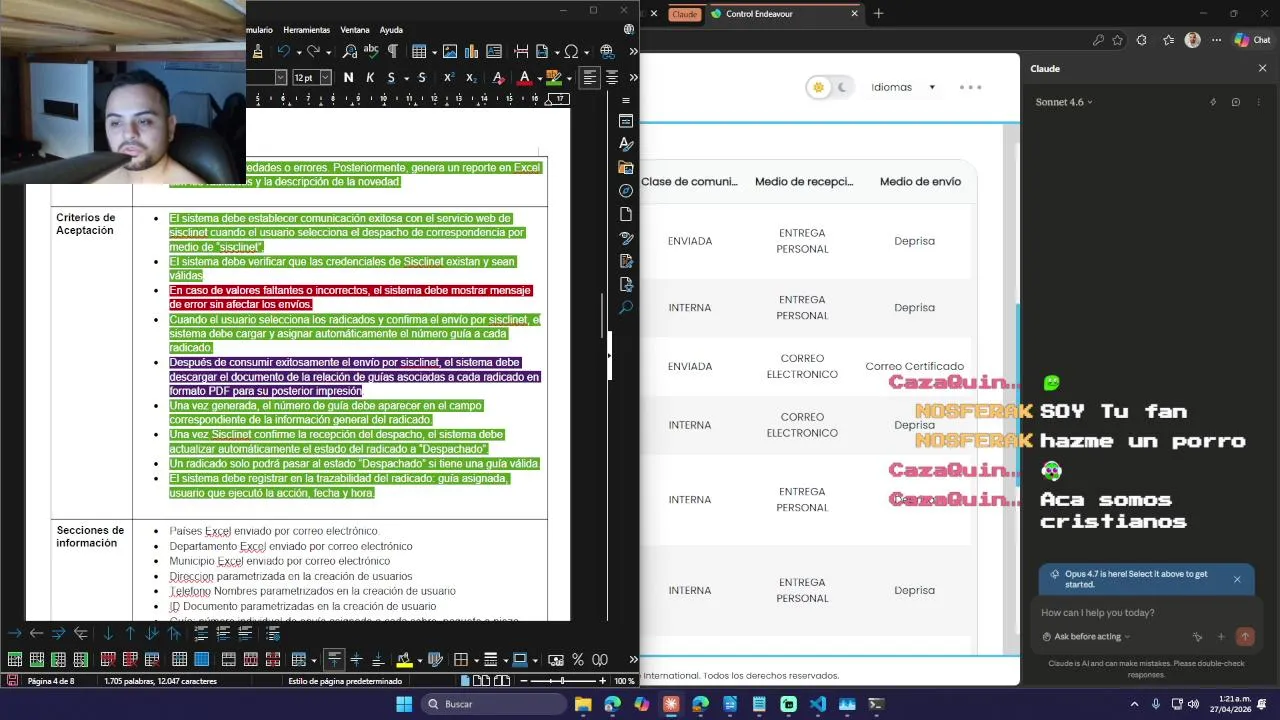This screenshot has height=720, width=1280.
Task: Click the Redo arrow in Writer toolbar
Action: tap(313, 52)
